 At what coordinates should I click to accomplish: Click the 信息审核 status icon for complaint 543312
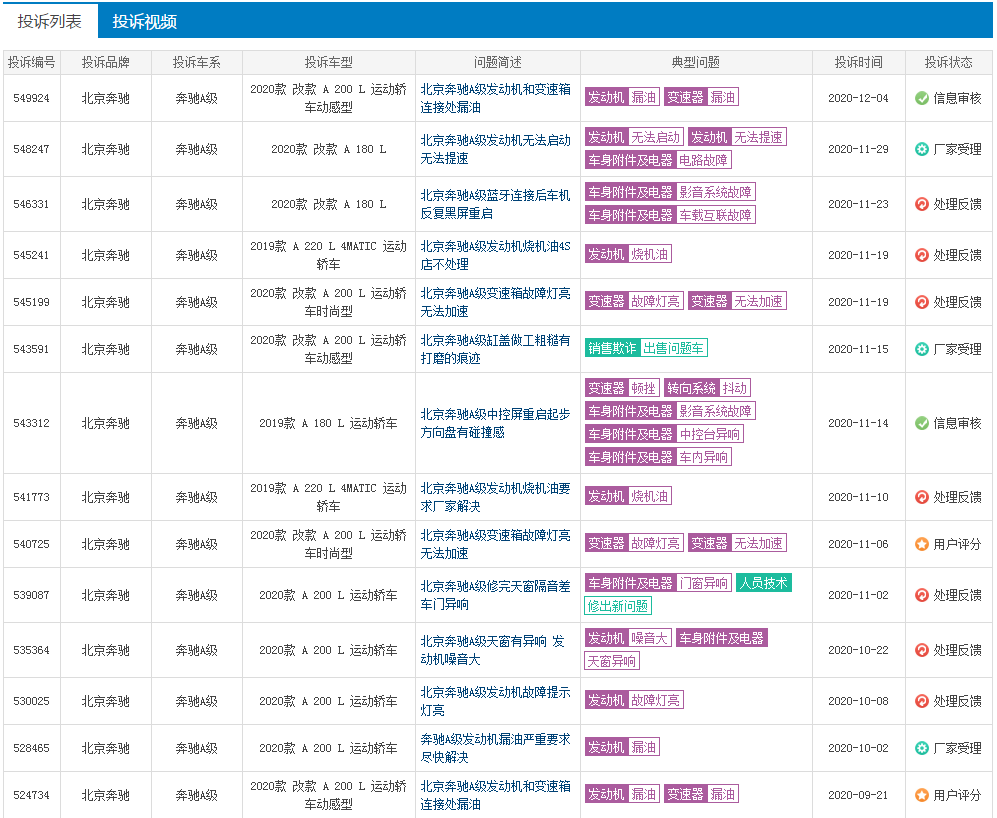(x=921, y=423)
